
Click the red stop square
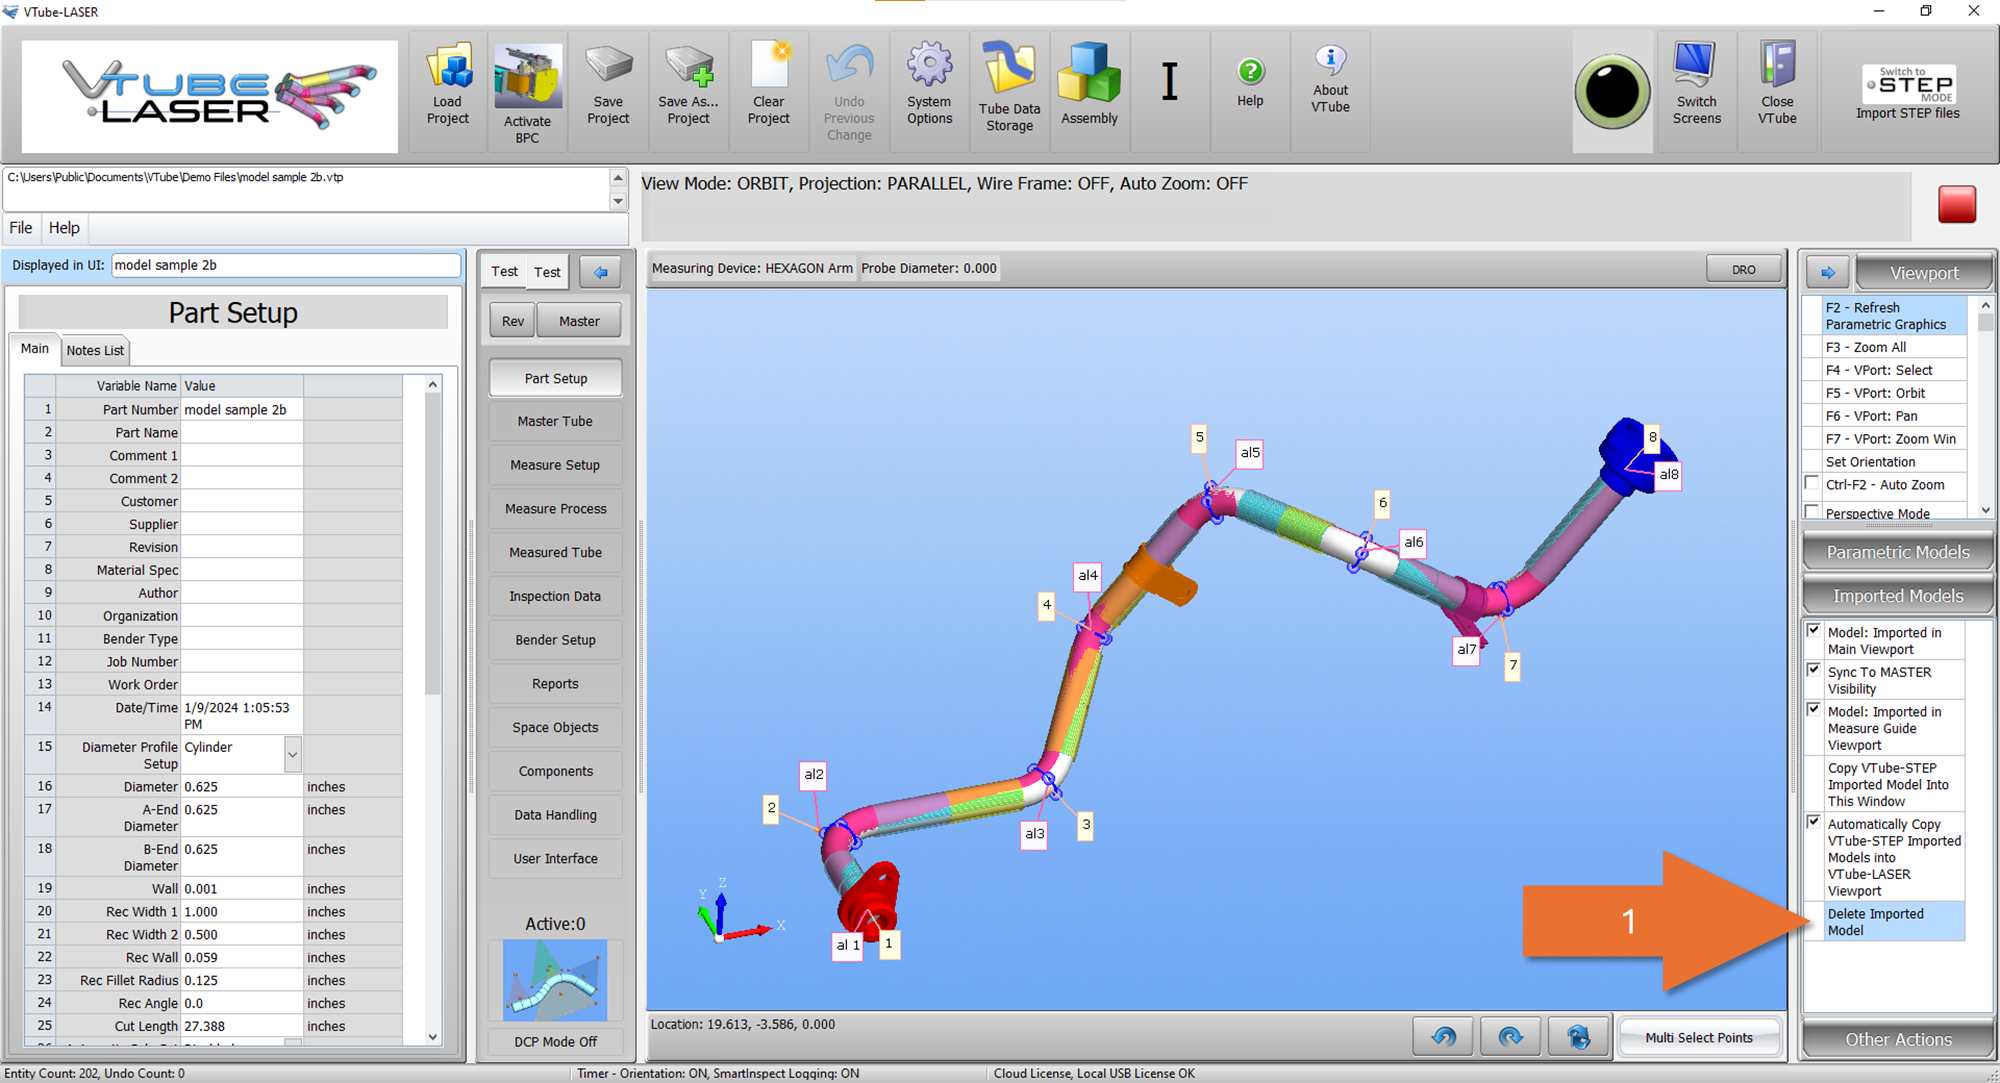click(x=1957, y=204)
